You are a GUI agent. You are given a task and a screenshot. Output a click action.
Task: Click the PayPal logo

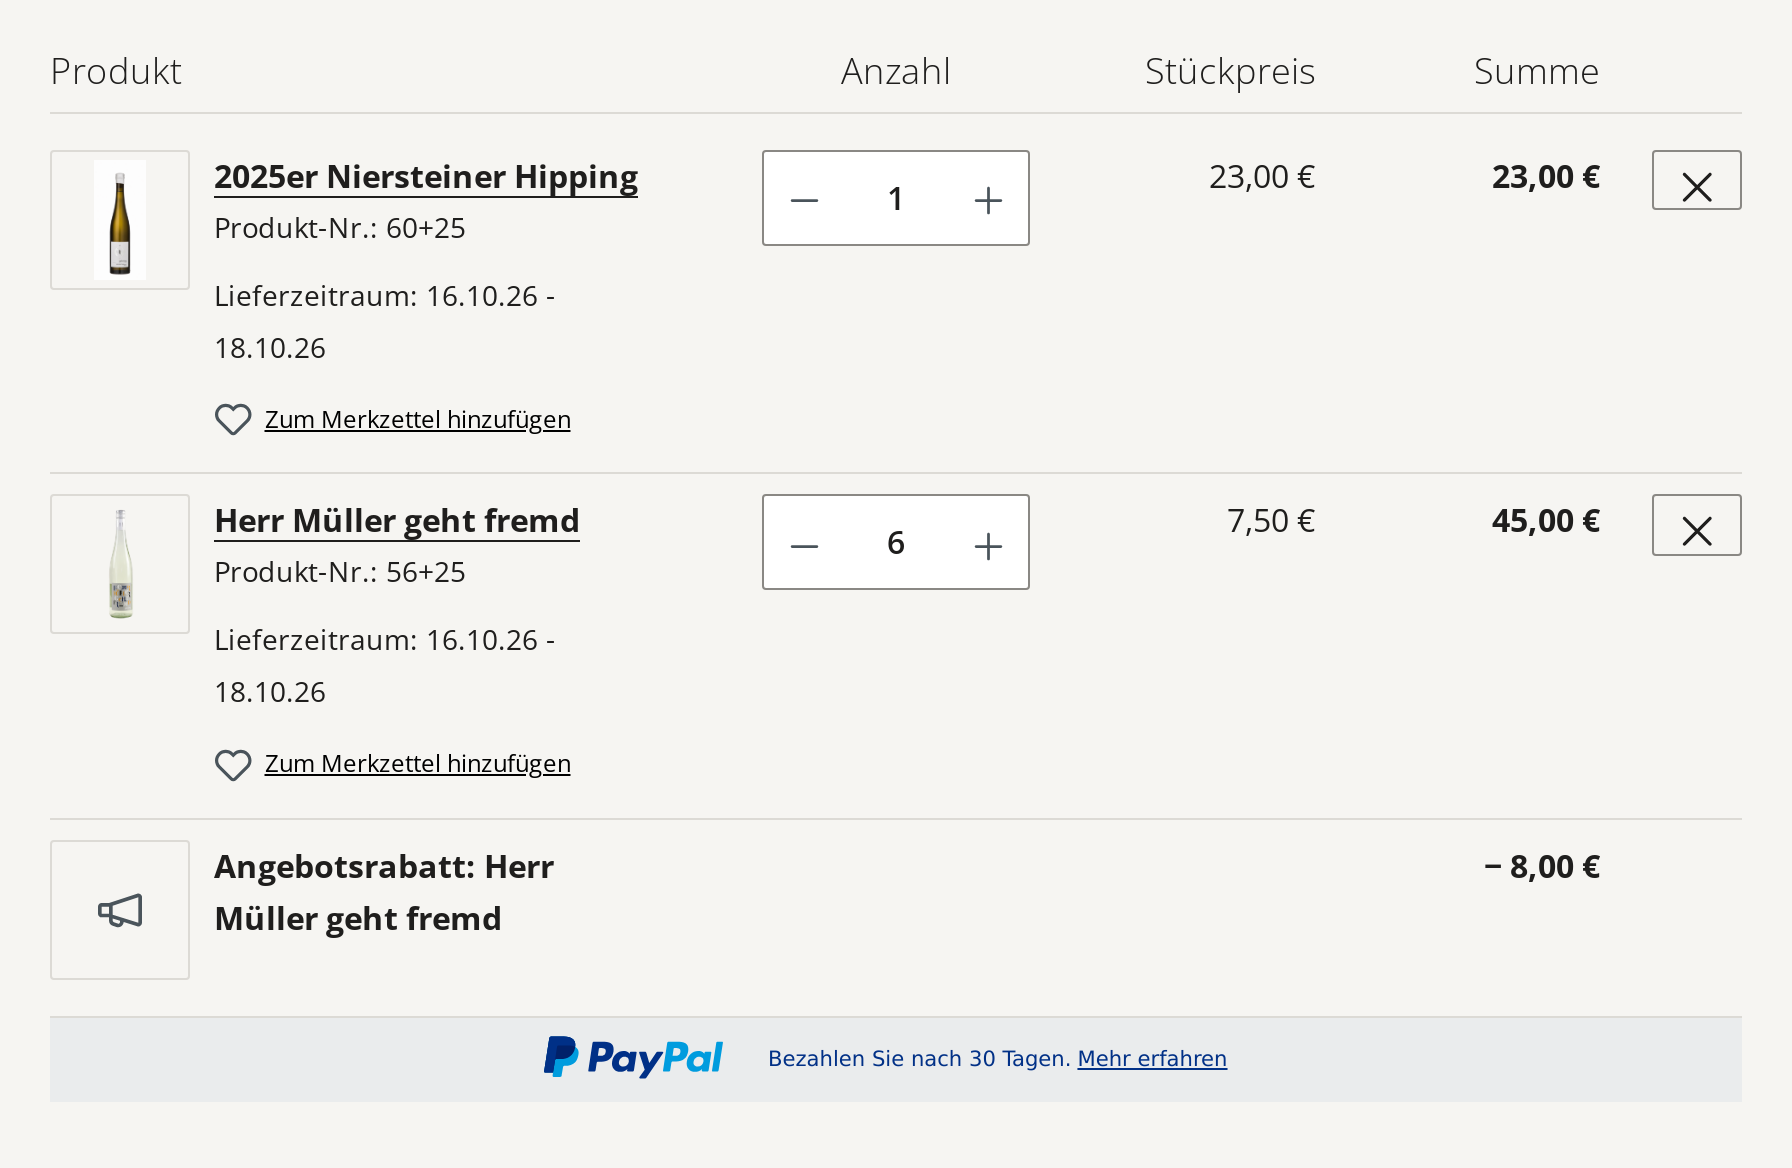coord(633,1058)
